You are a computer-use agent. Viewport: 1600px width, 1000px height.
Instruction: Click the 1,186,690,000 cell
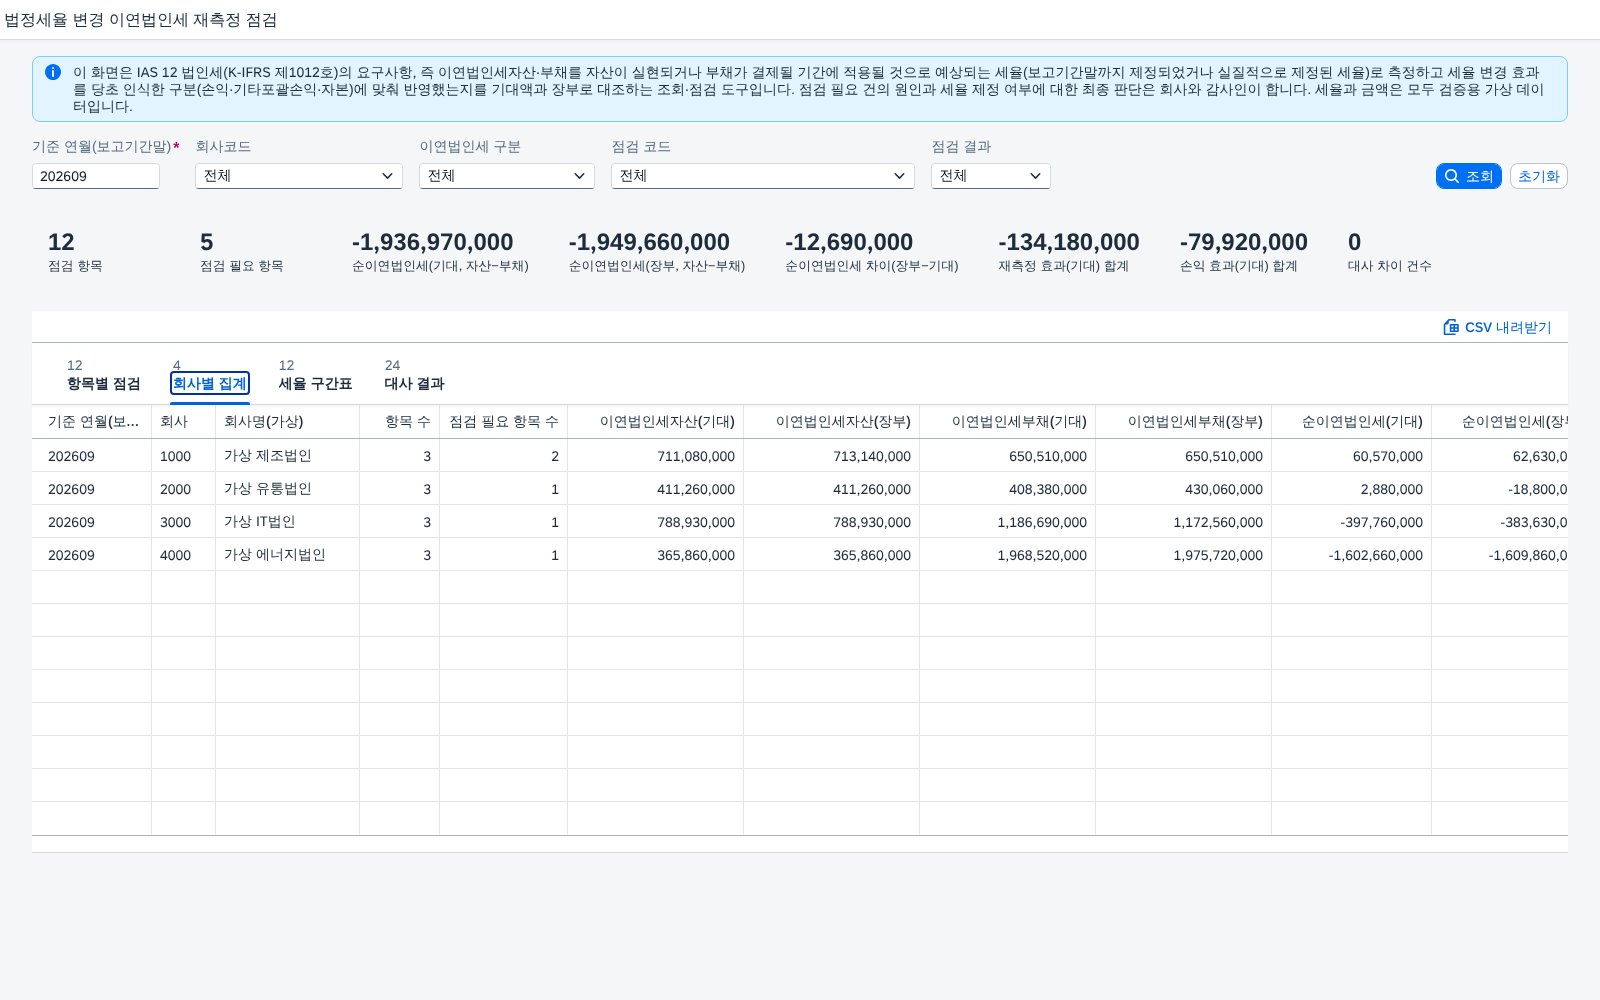(1008, 522)
